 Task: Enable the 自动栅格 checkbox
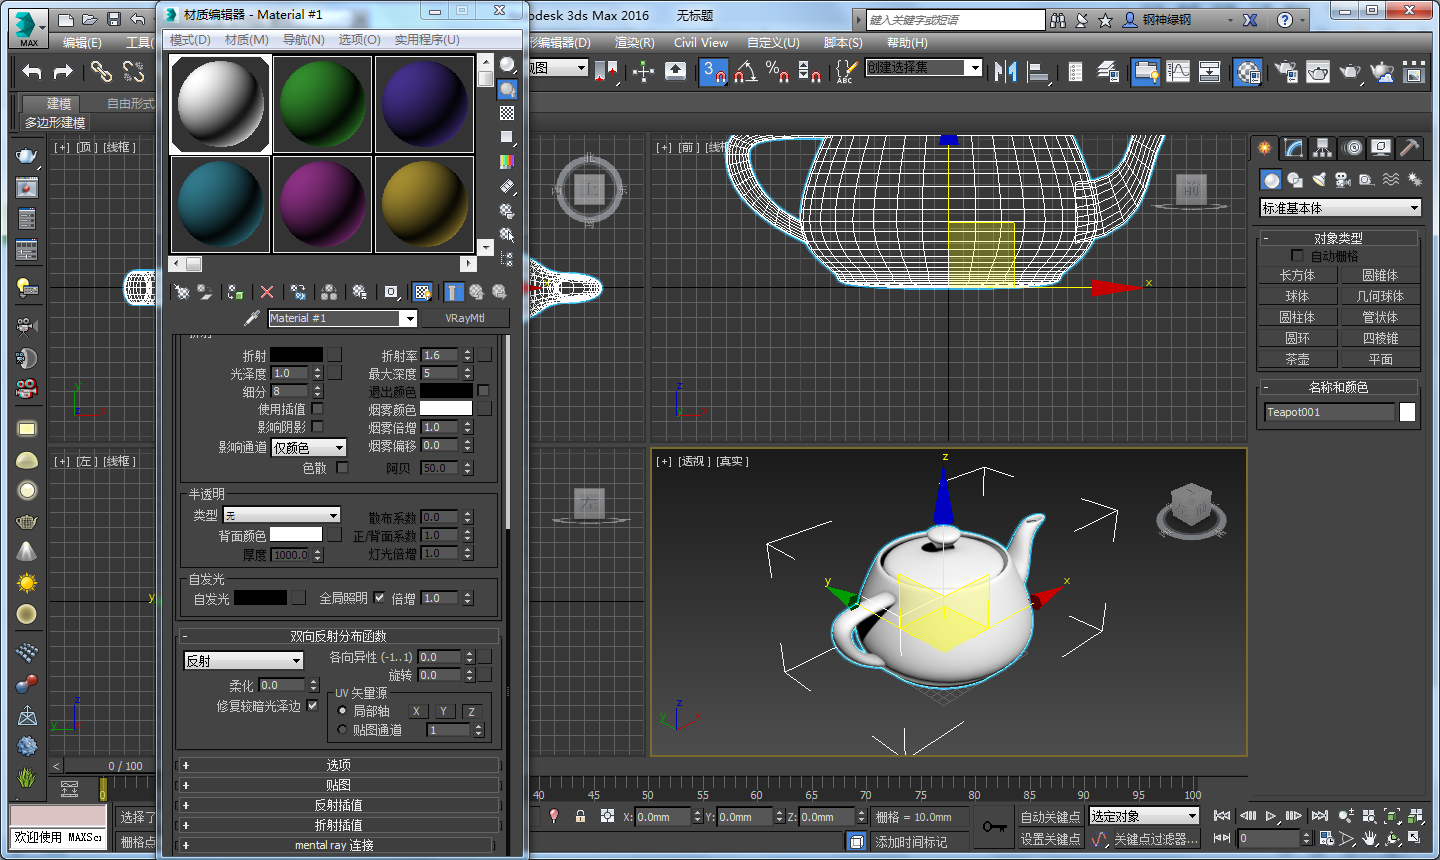point(1297,256)
